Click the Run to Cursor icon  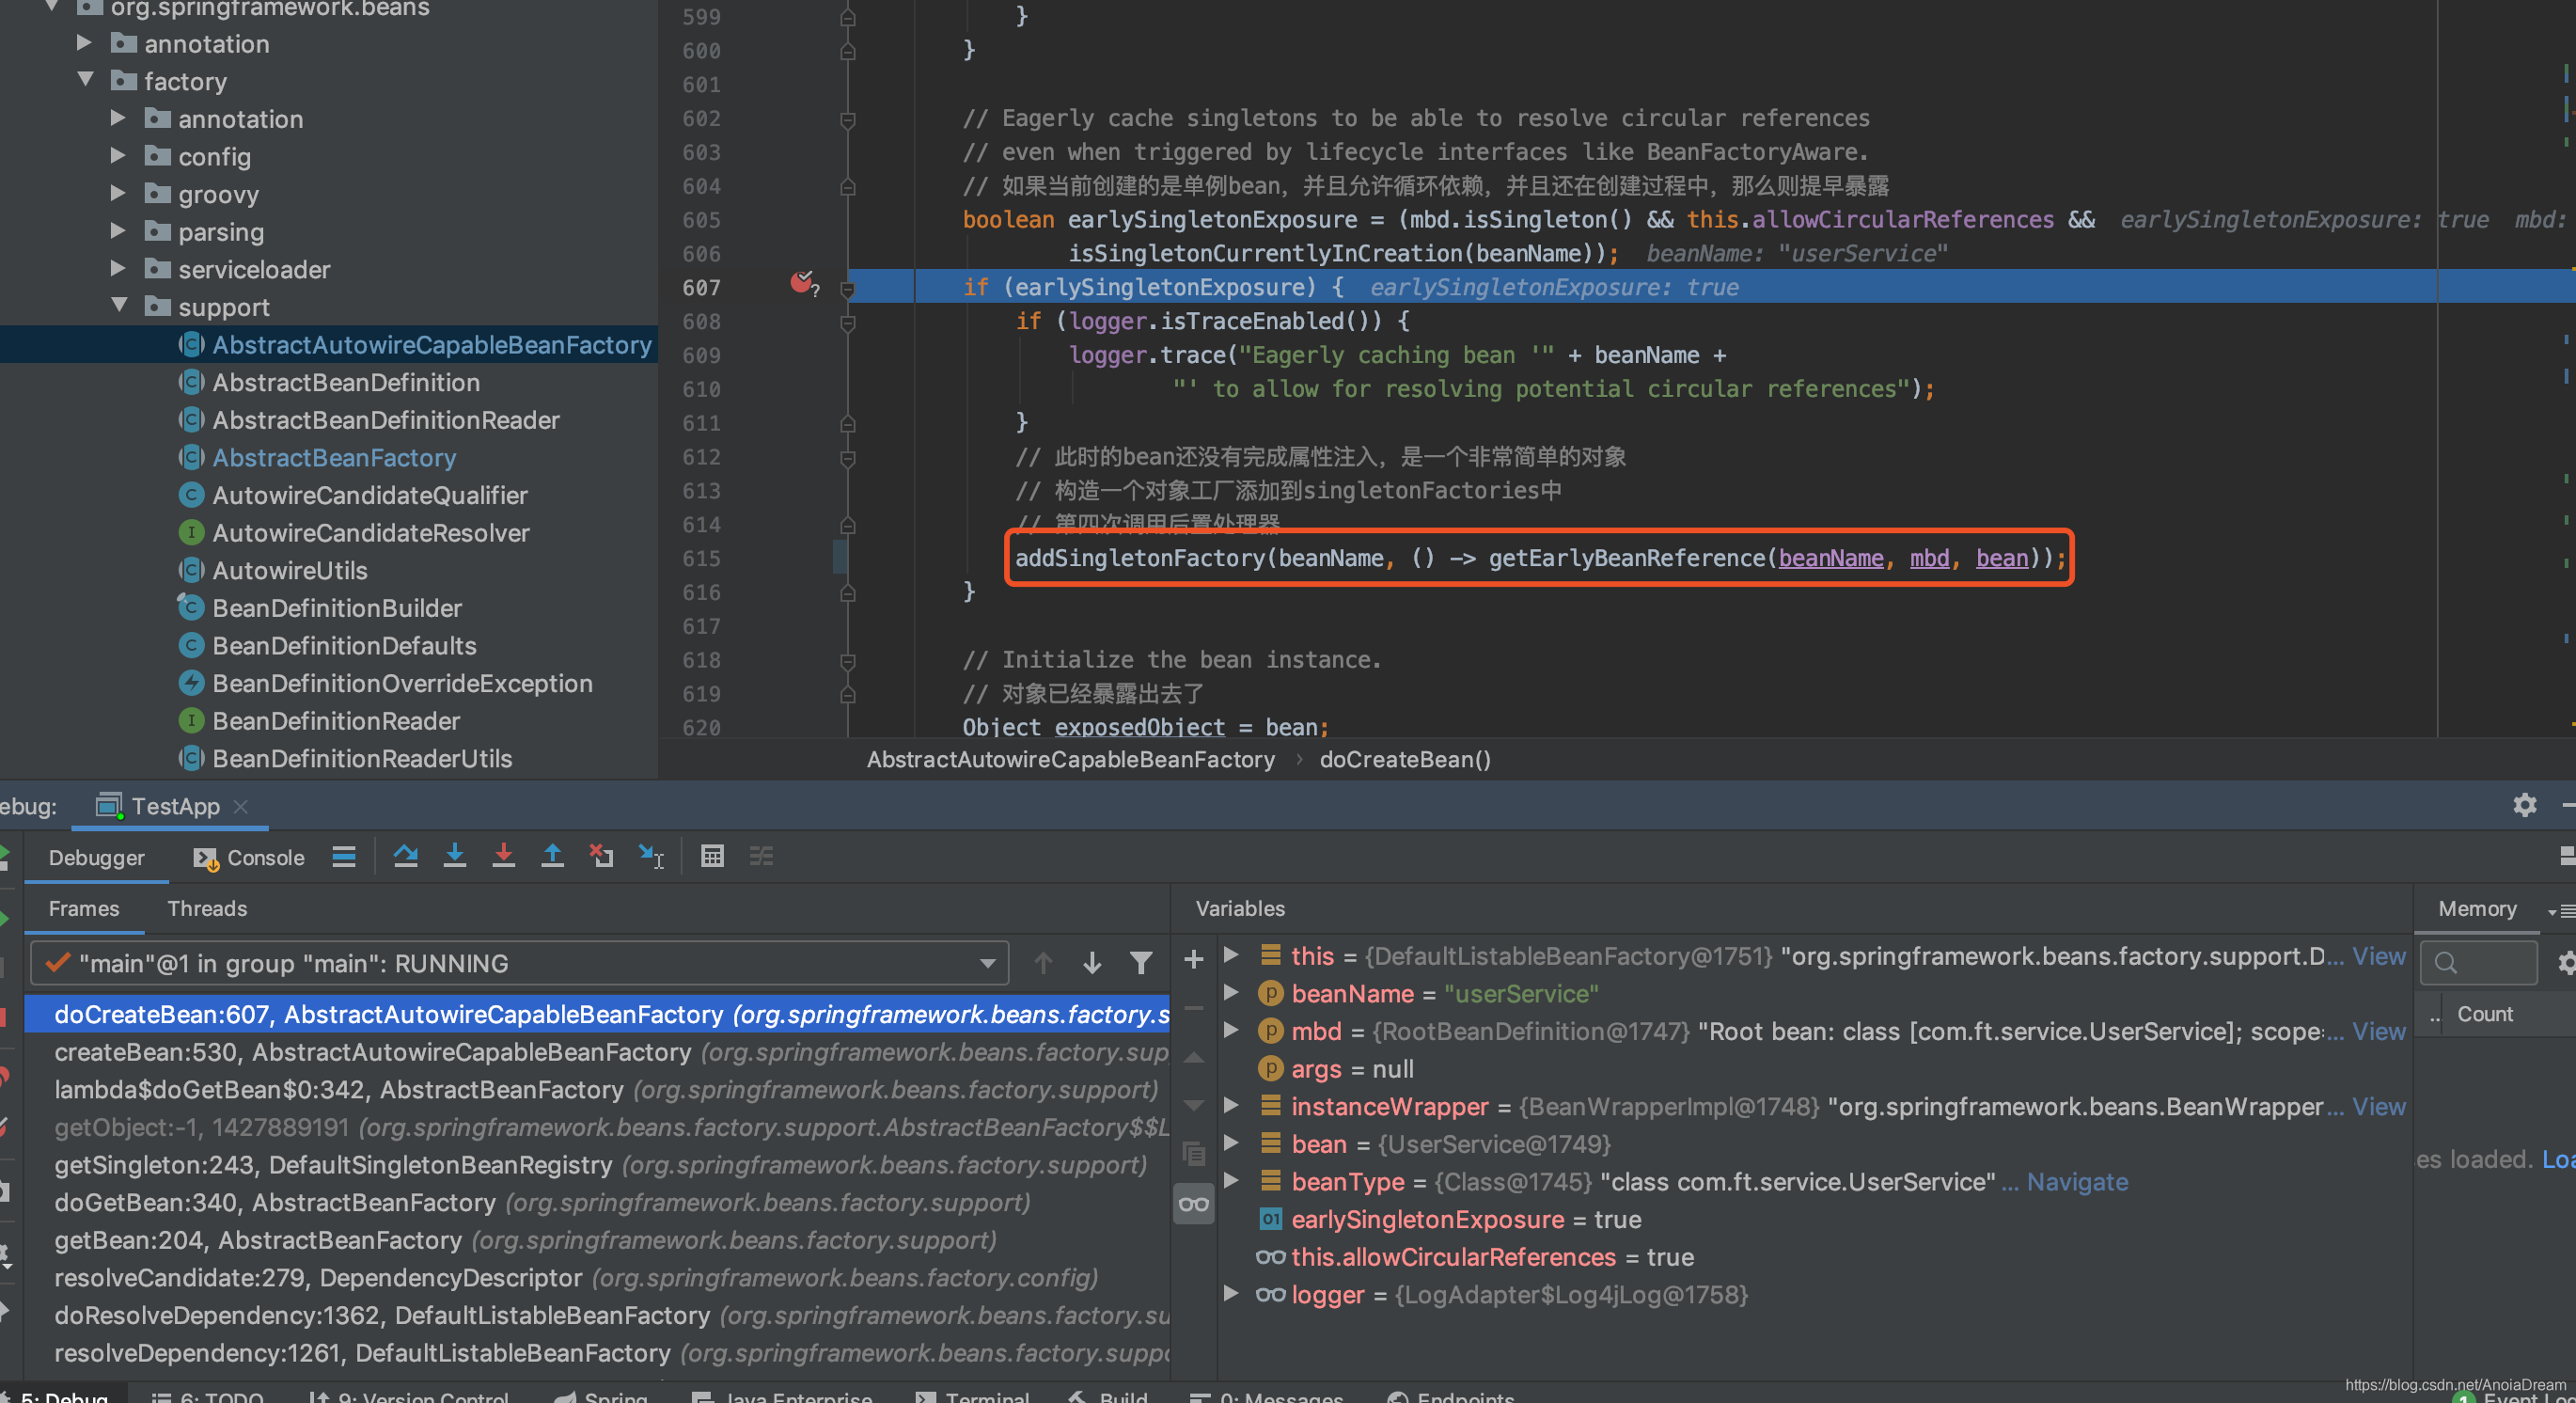coord(651,856)
